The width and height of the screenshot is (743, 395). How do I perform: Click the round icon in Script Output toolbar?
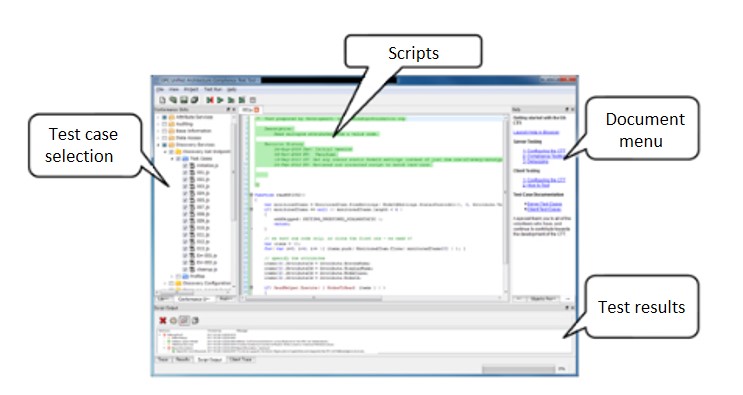click(x=173, y=321)
